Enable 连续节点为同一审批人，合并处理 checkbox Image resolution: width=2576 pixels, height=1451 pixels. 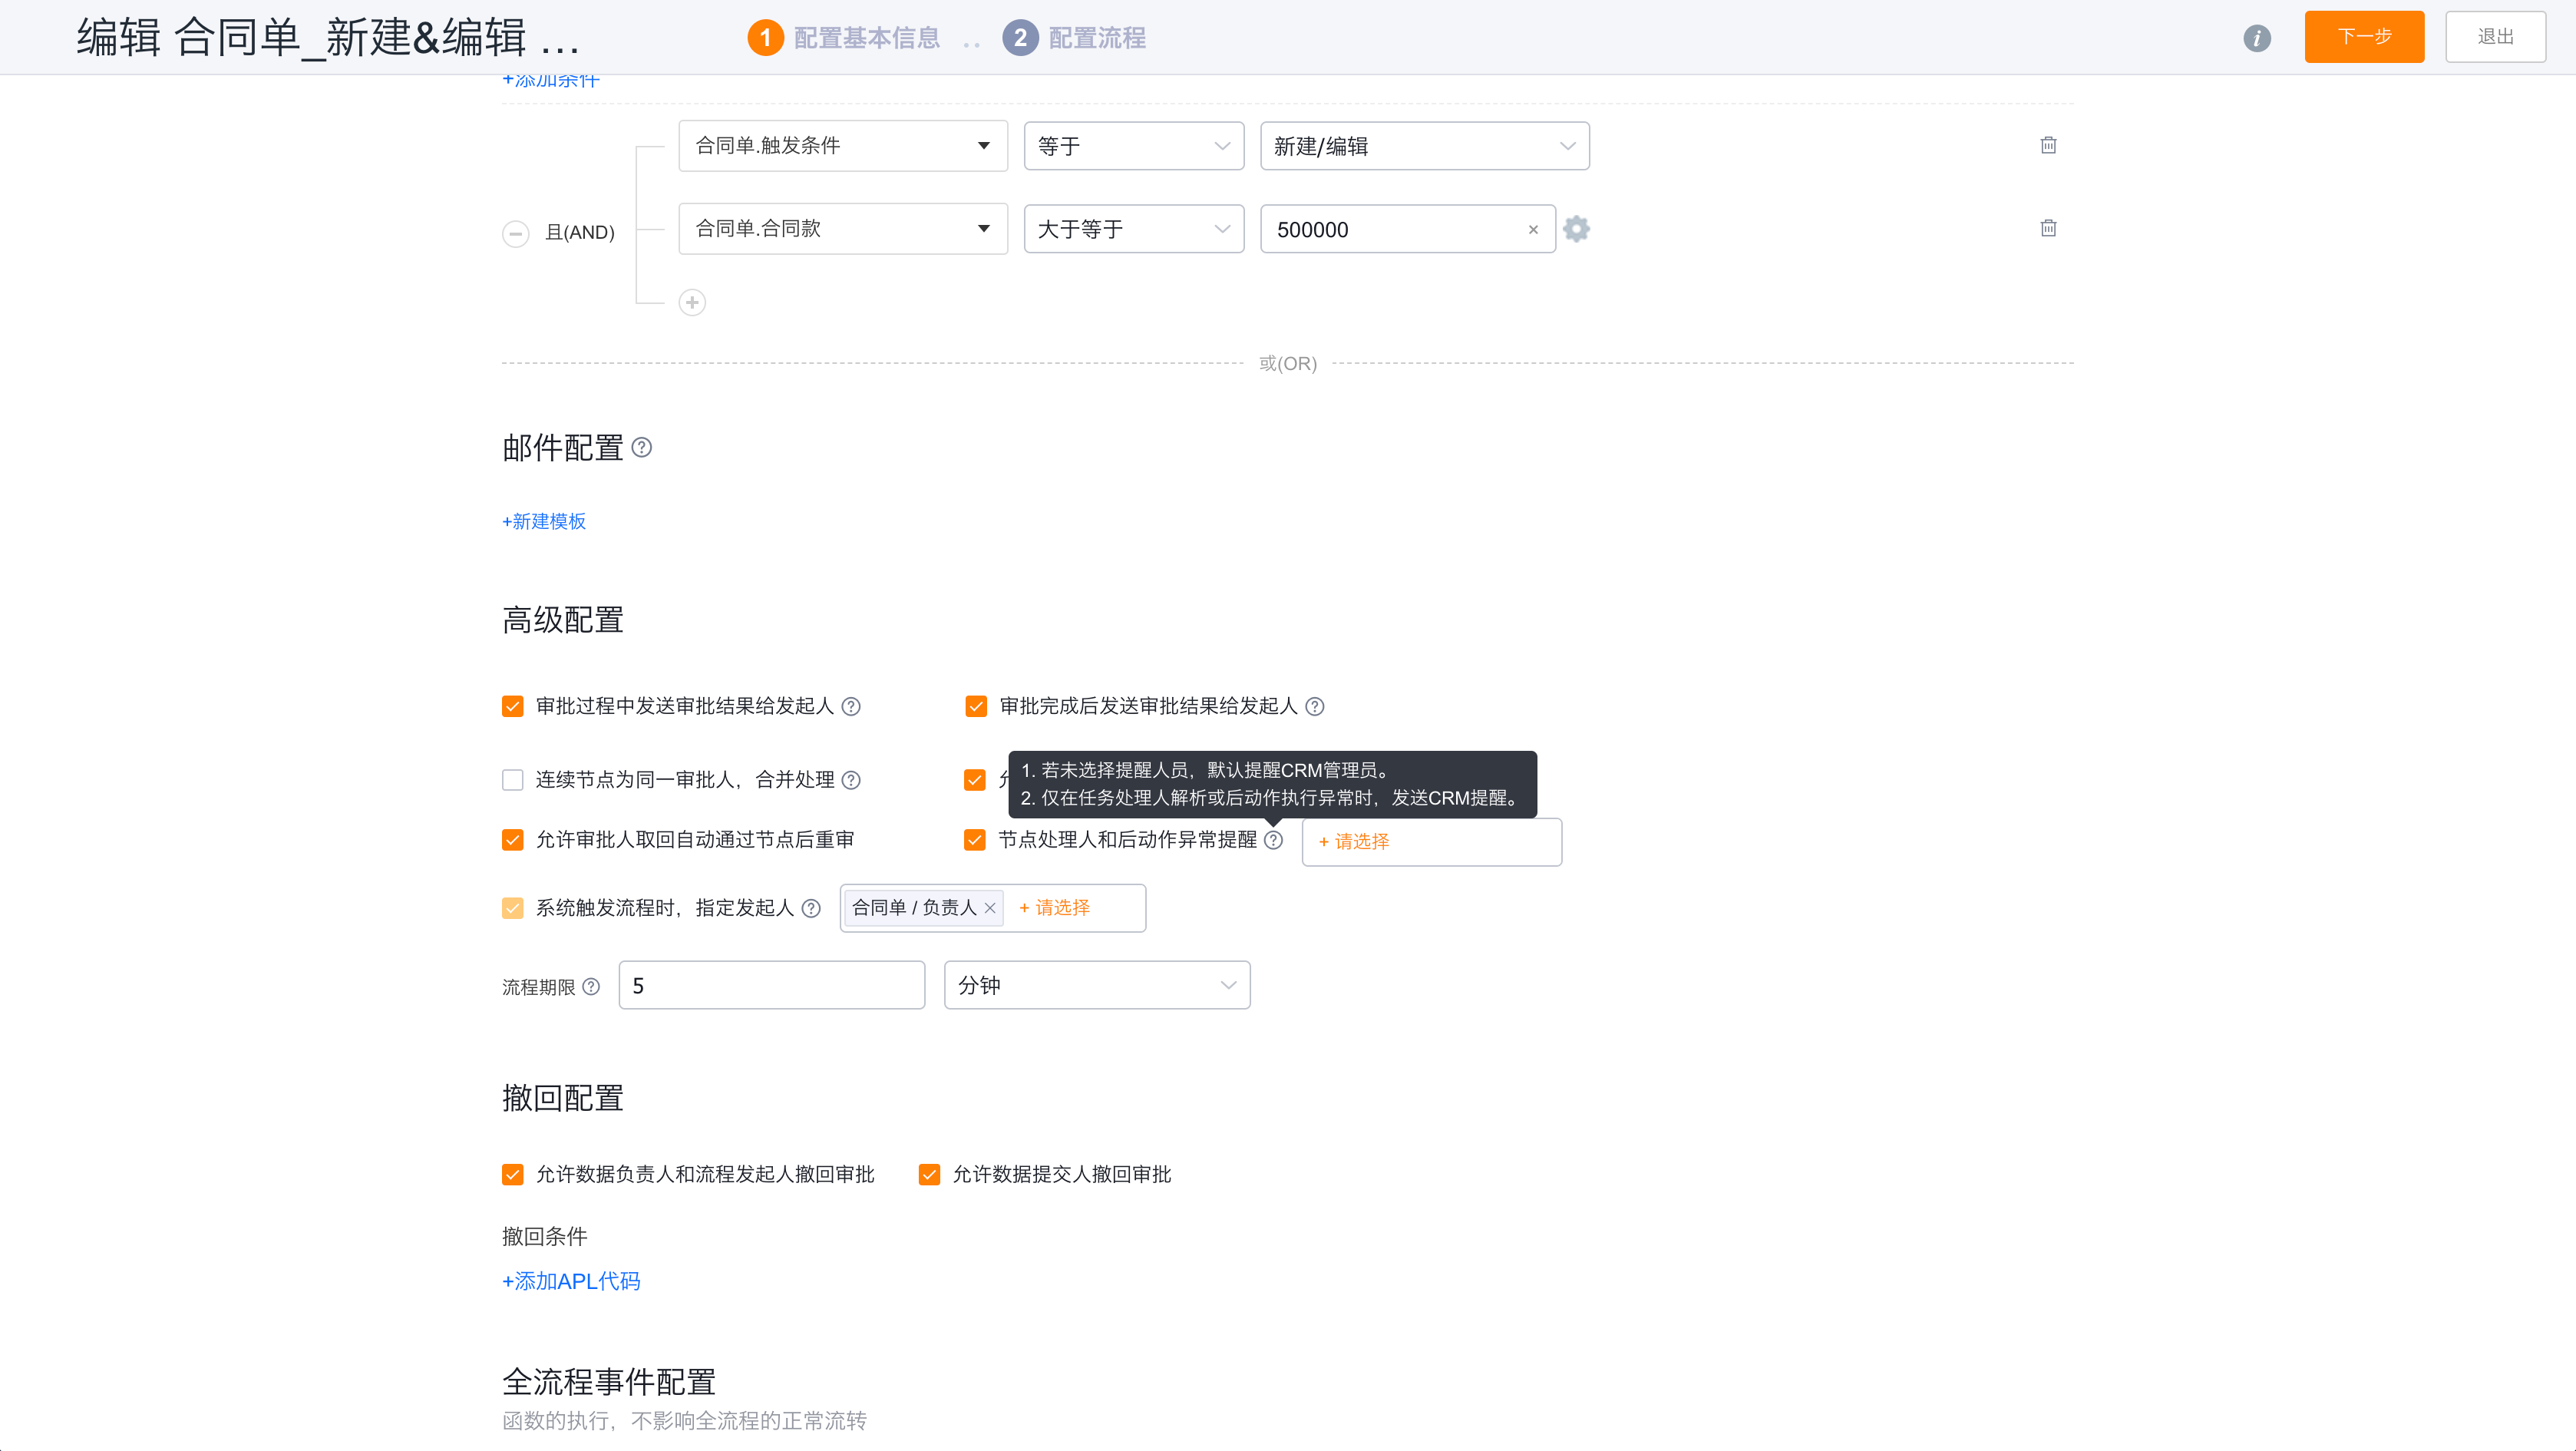pos(513,780)
